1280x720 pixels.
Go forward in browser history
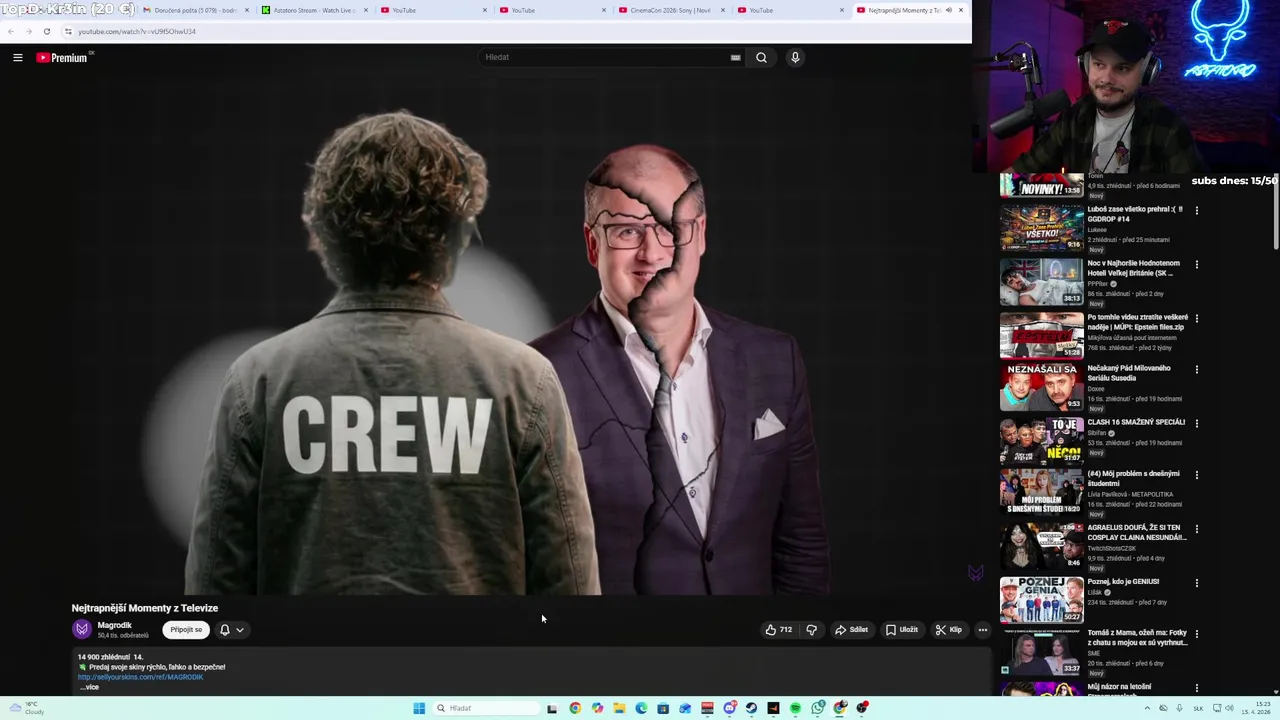coord(28,31)
